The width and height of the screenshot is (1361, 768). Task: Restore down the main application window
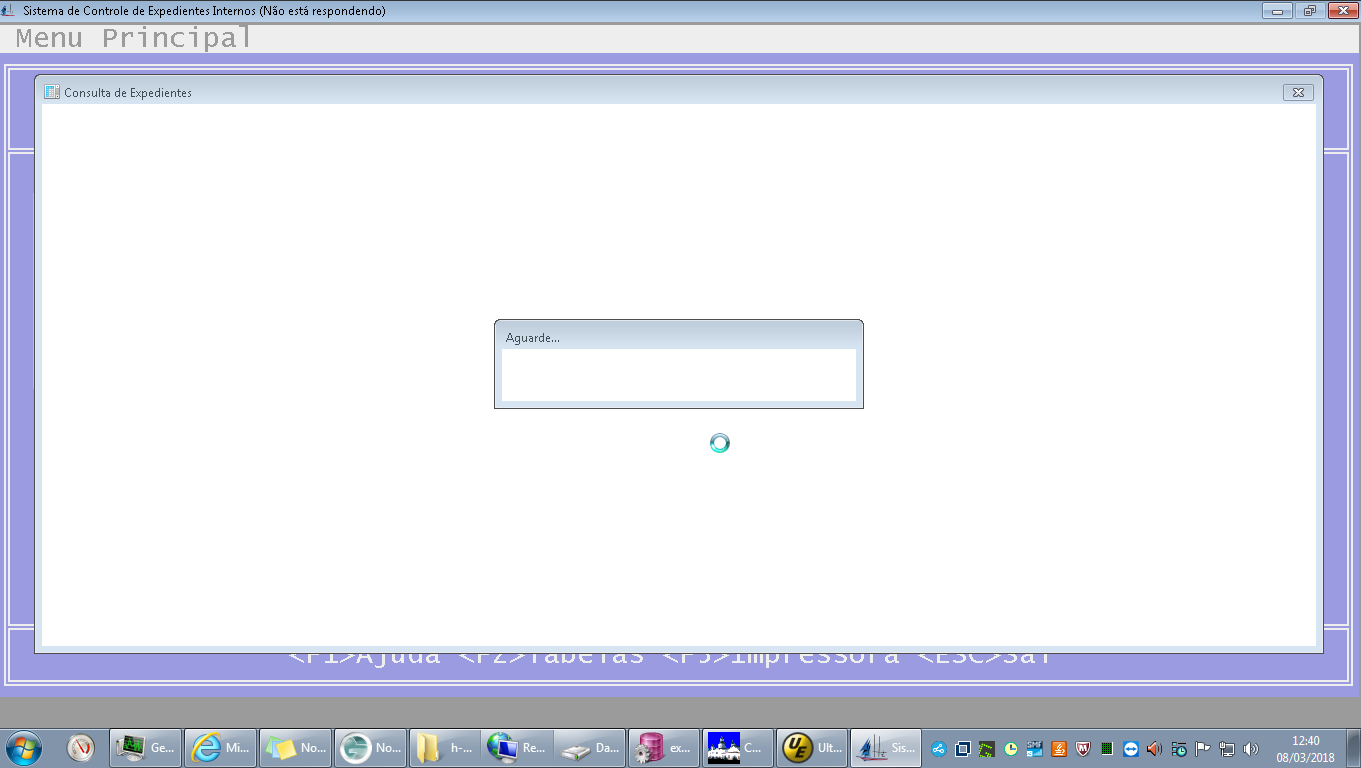tap(1309, 11)
